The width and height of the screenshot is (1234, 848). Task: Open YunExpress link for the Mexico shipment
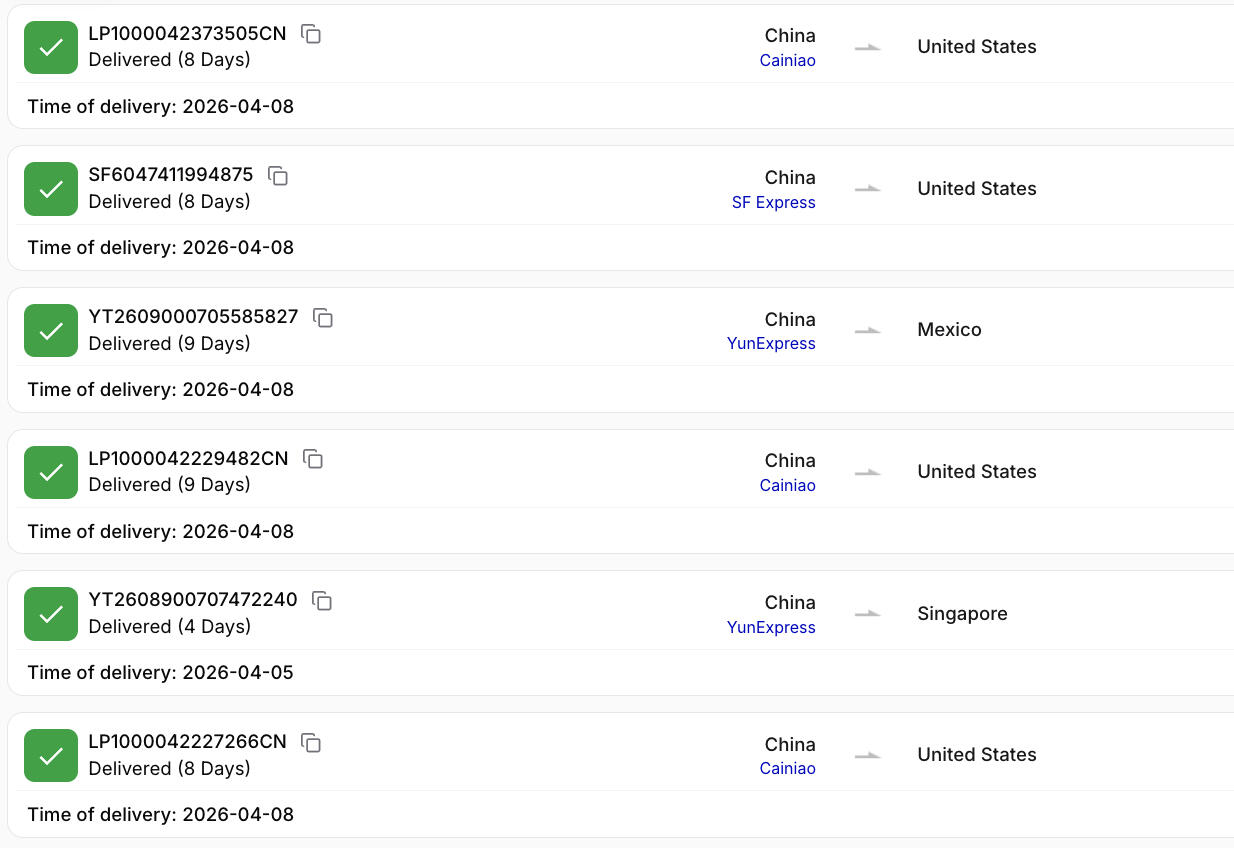[x=771, y=344]
